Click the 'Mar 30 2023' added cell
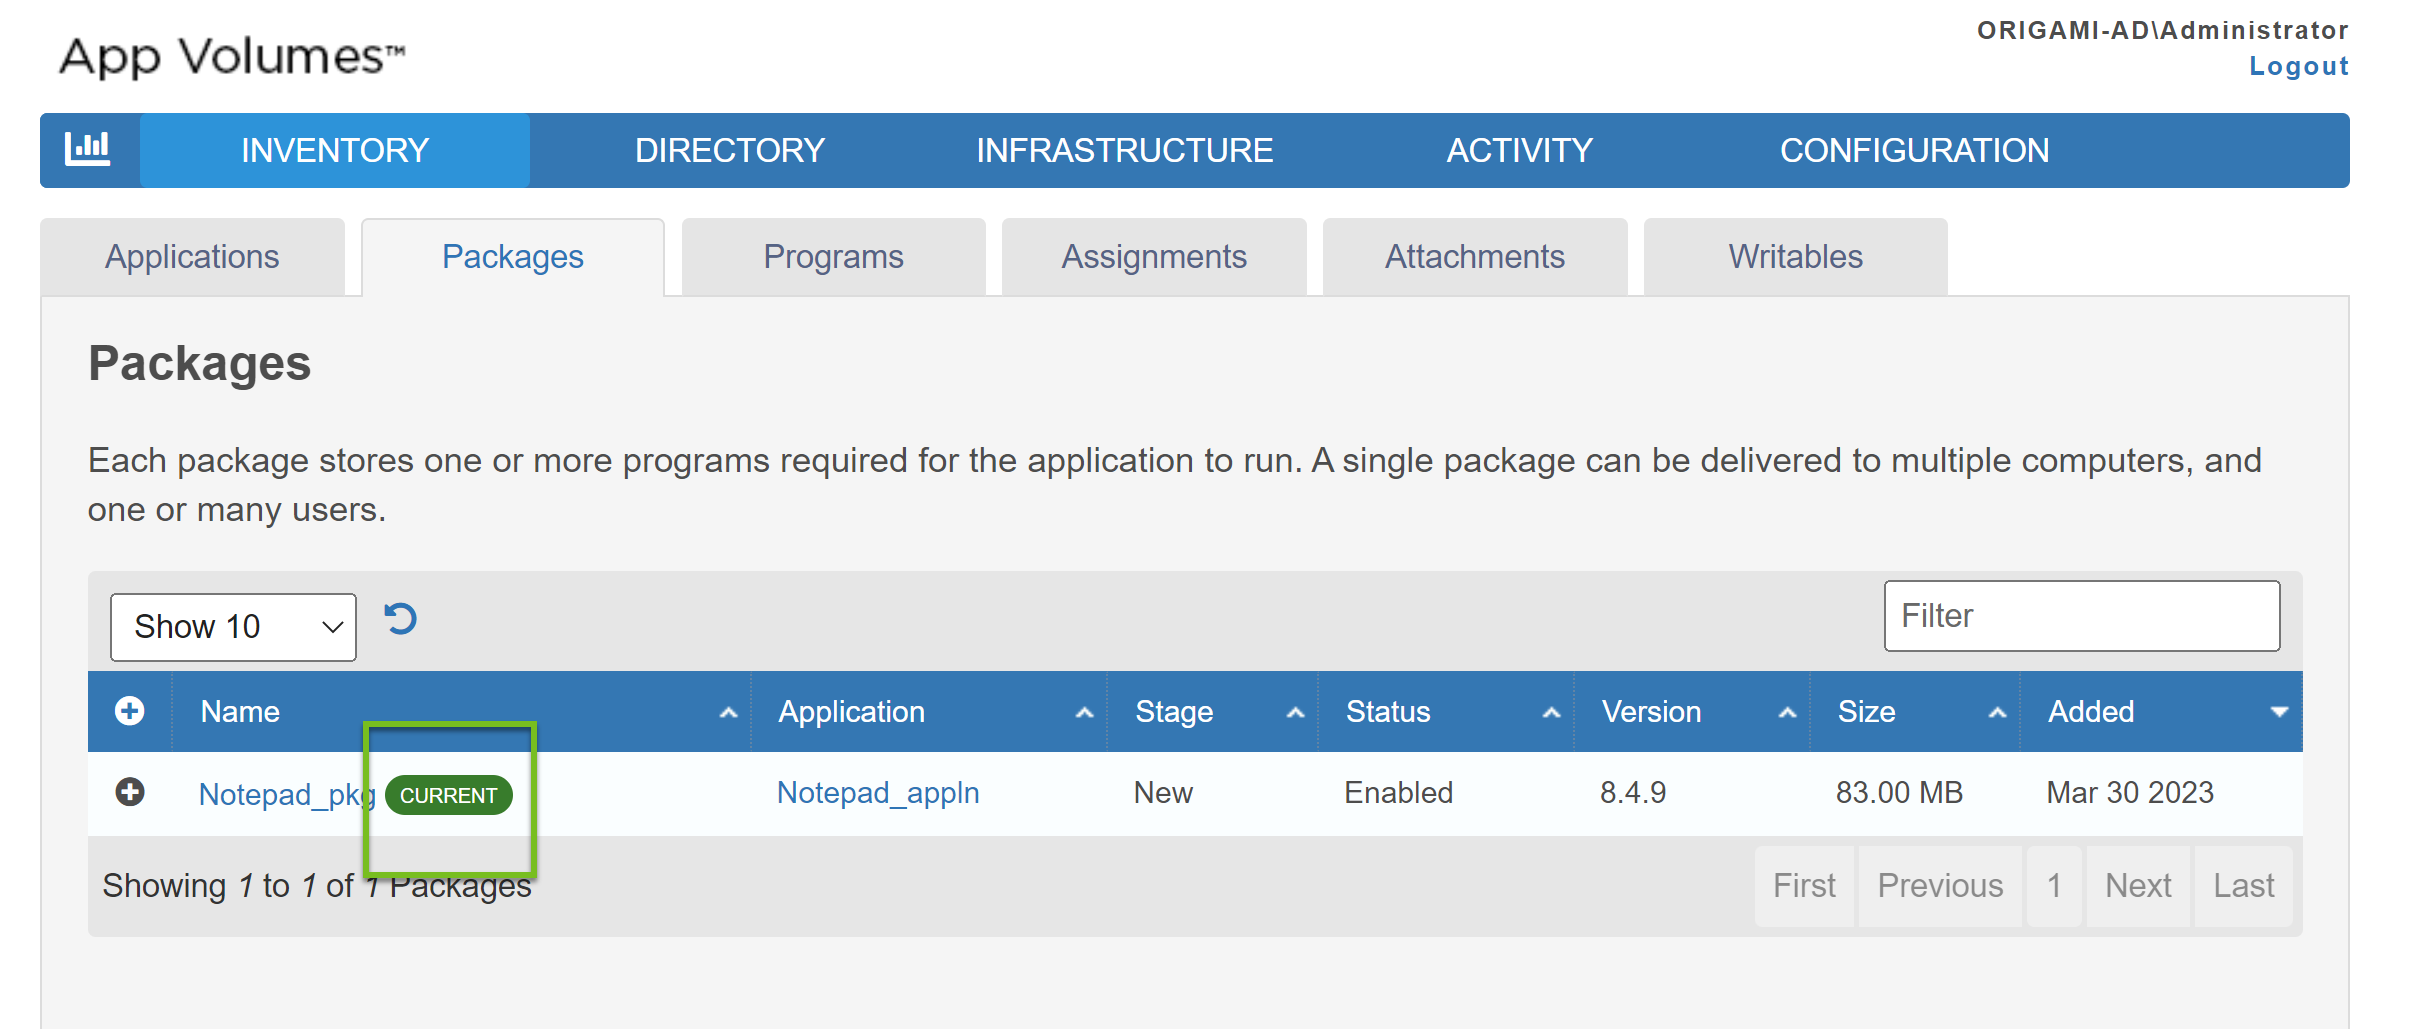 tap(2130, 793)
